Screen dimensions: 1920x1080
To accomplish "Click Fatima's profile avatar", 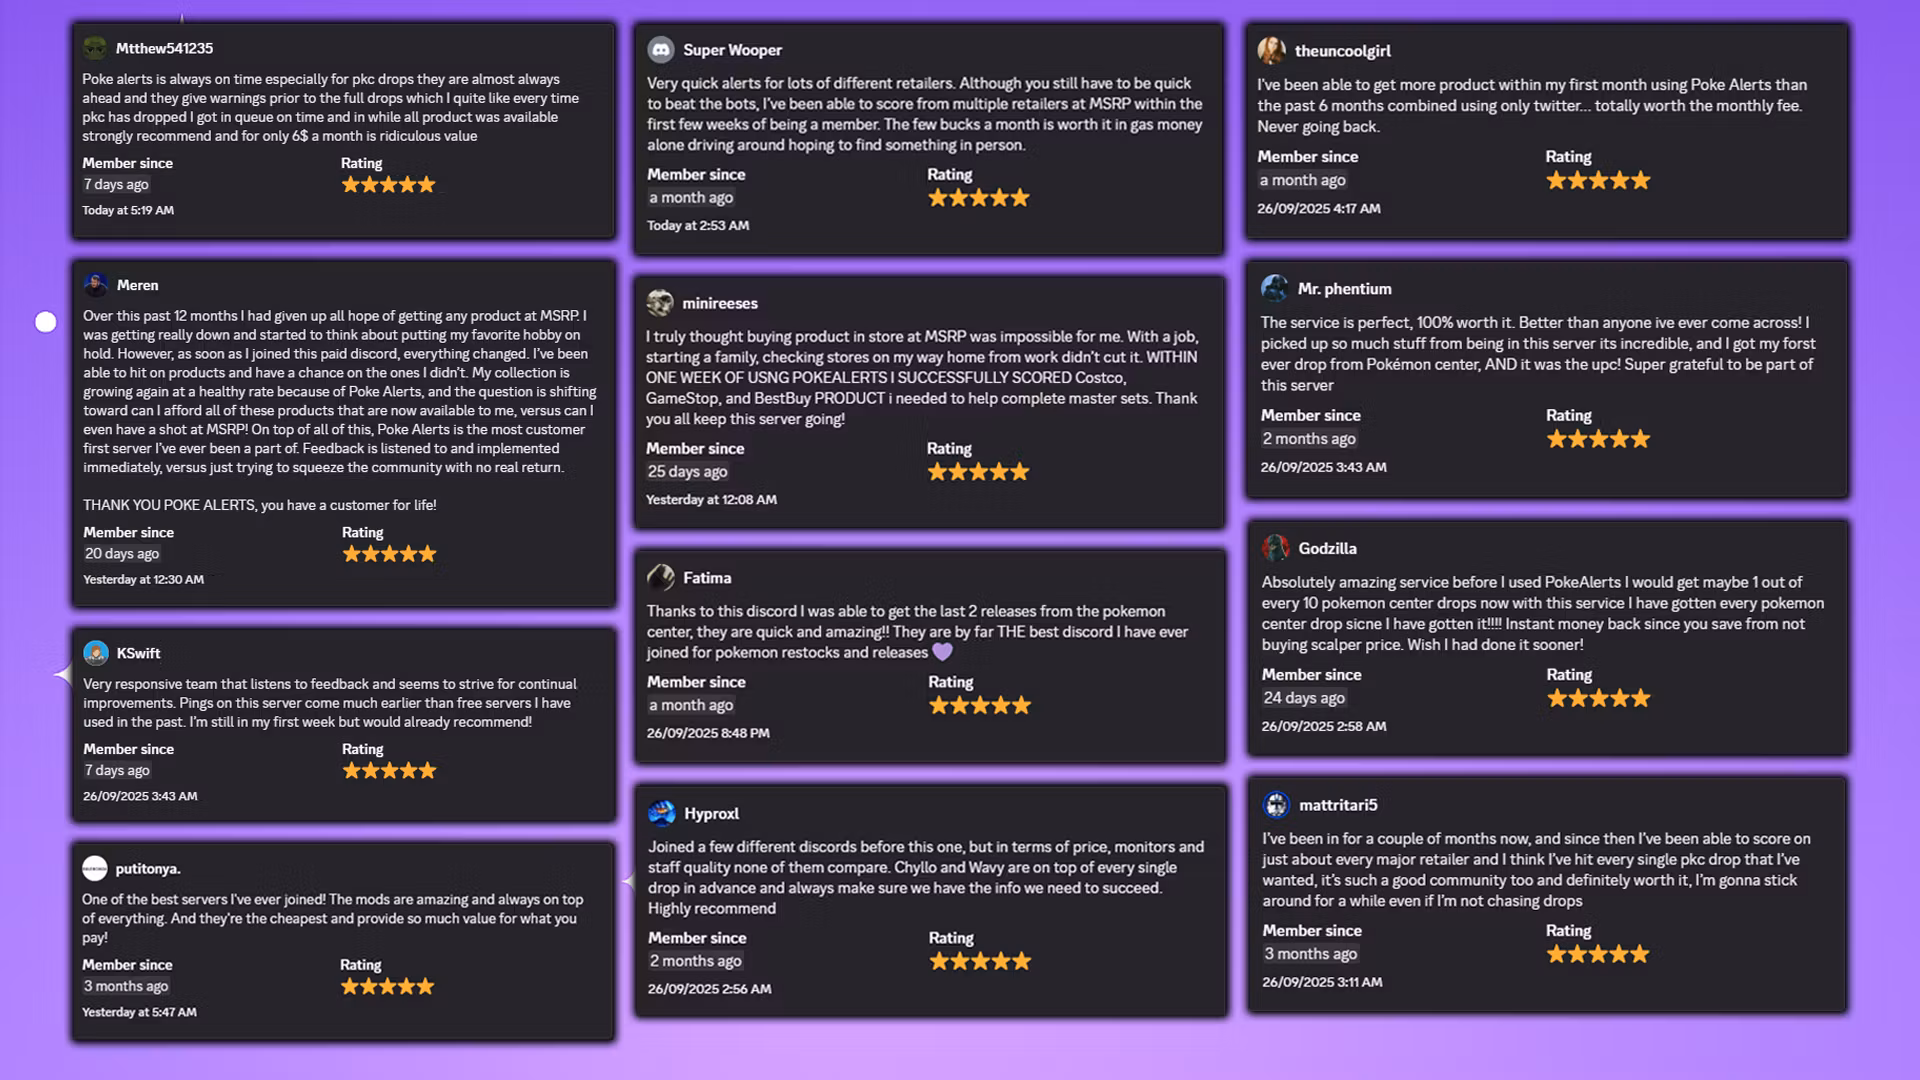I will pyautogui.click(x=661, y=578).
